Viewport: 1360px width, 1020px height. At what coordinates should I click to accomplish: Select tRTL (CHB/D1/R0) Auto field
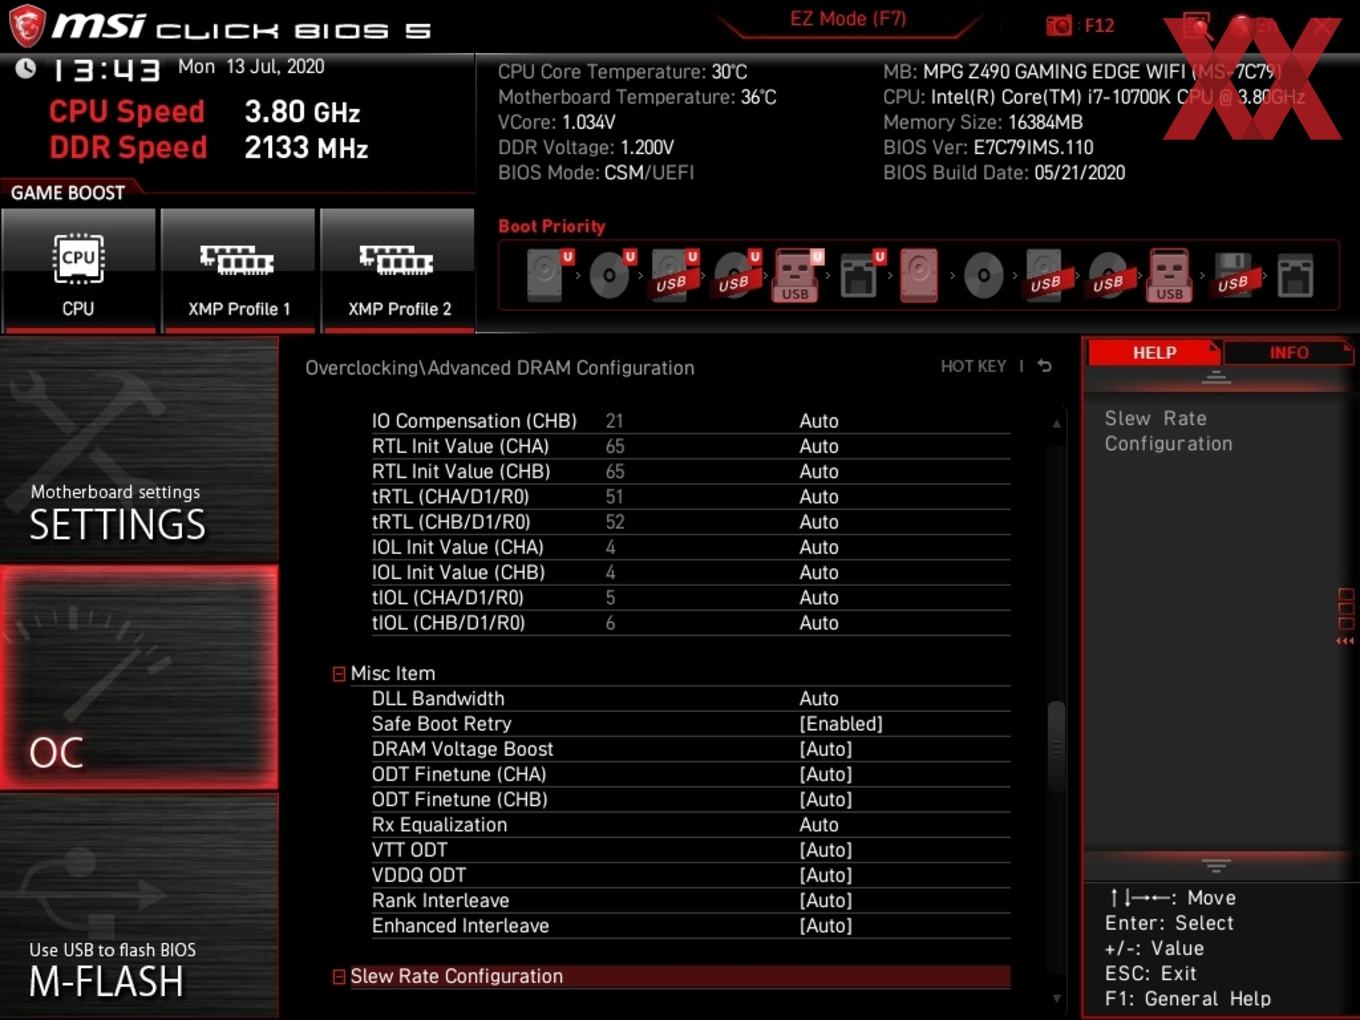coord(819,522)
